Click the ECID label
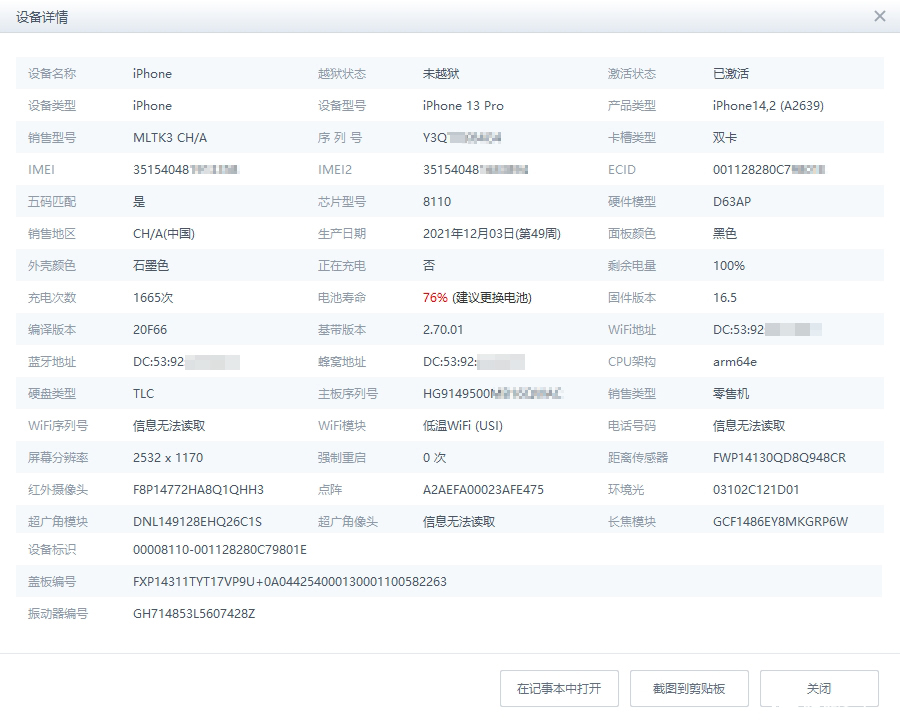The height and width of the screenshot is (724, 900). pyautogui.click(x=622, y=169)
